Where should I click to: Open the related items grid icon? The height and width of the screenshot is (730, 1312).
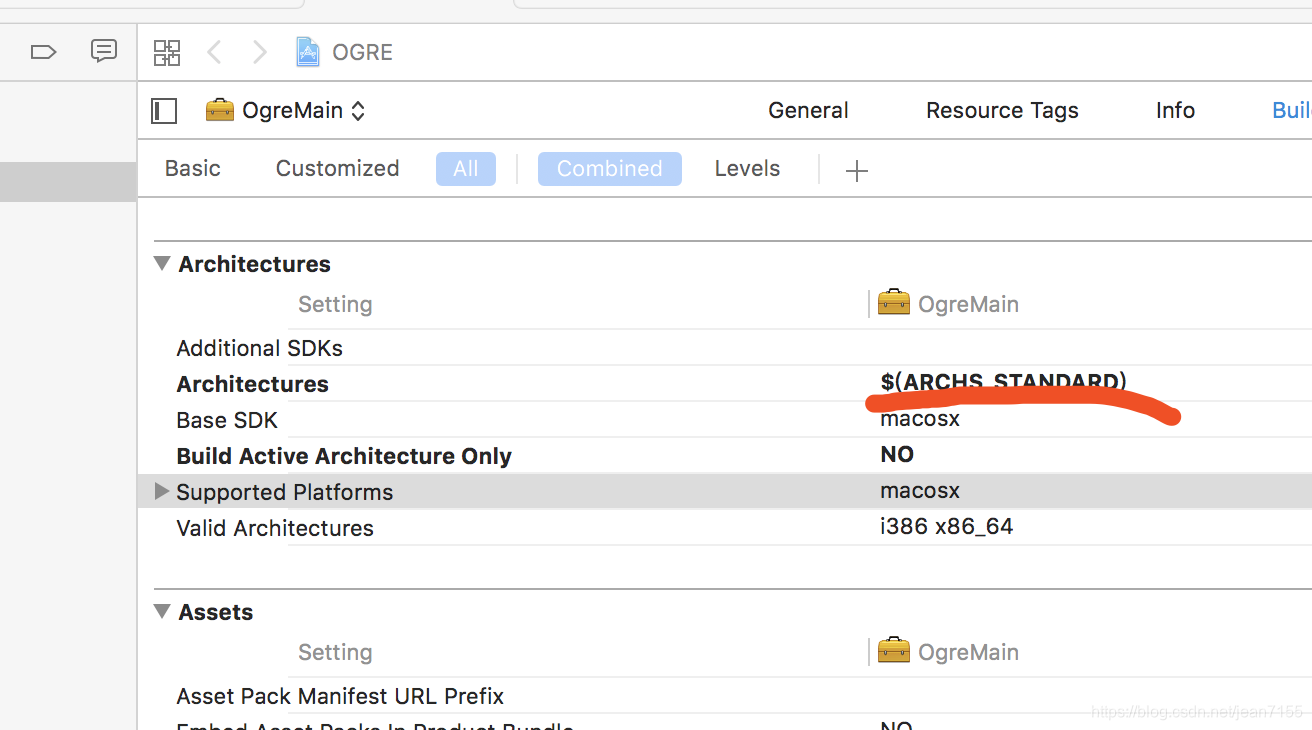tap(167, 53)
